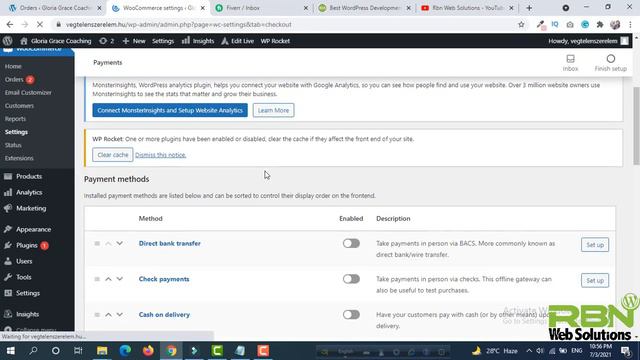Open Gloria Grace Coaching site home link
640x360 pixels.
point(56,41)
